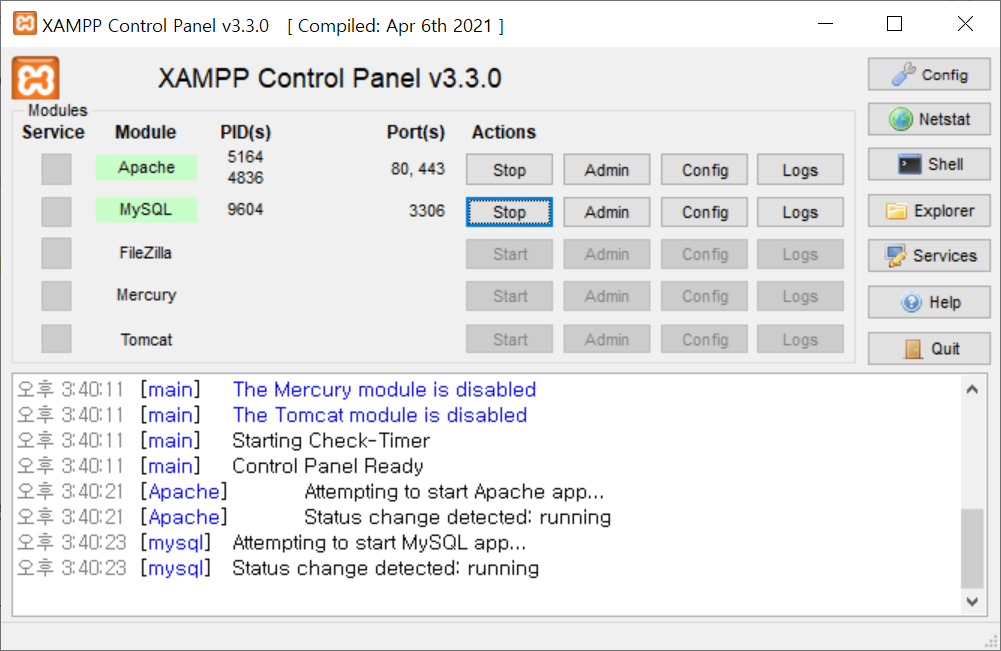Select Apache PID 4836
The height and width of the screenshot is (651, 1001).
(245, 177)
